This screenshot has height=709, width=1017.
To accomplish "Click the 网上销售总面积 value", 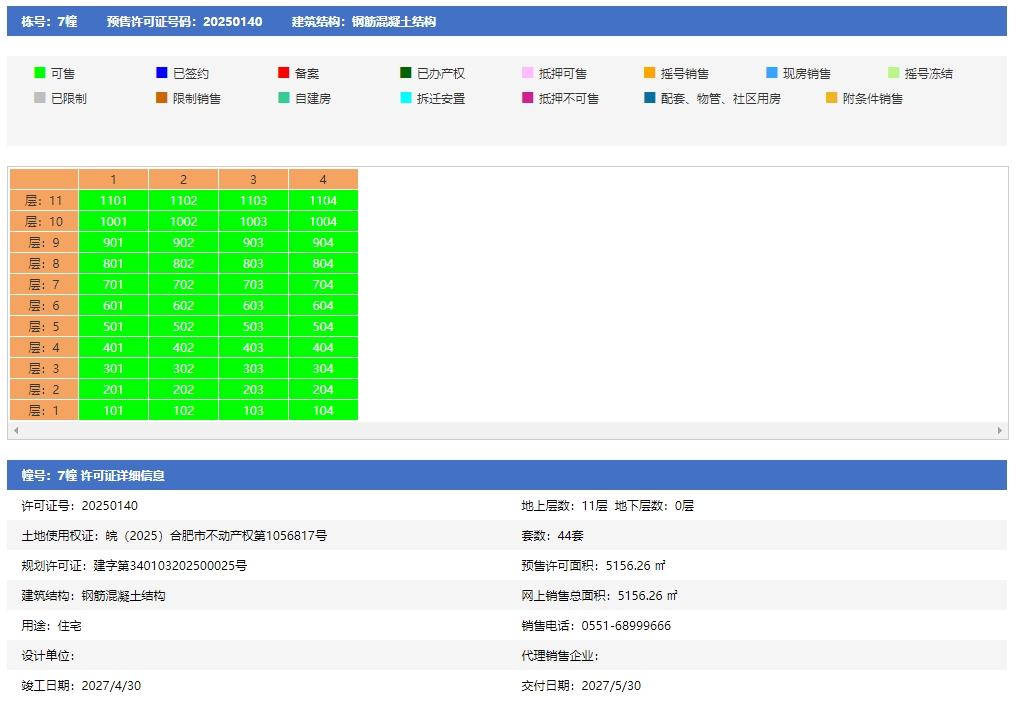I will [x=599, y=595].
